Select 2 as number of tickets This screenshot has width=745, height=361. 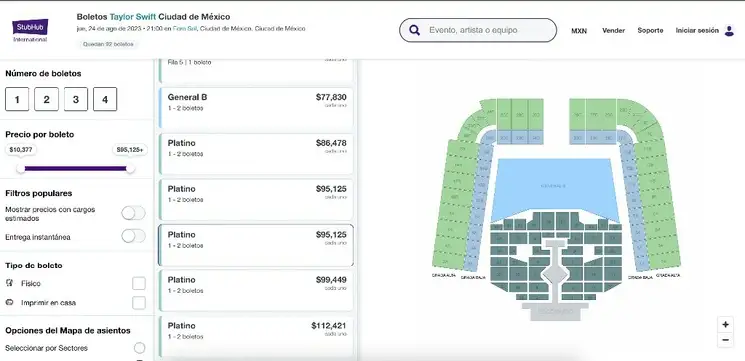(47, 99)
